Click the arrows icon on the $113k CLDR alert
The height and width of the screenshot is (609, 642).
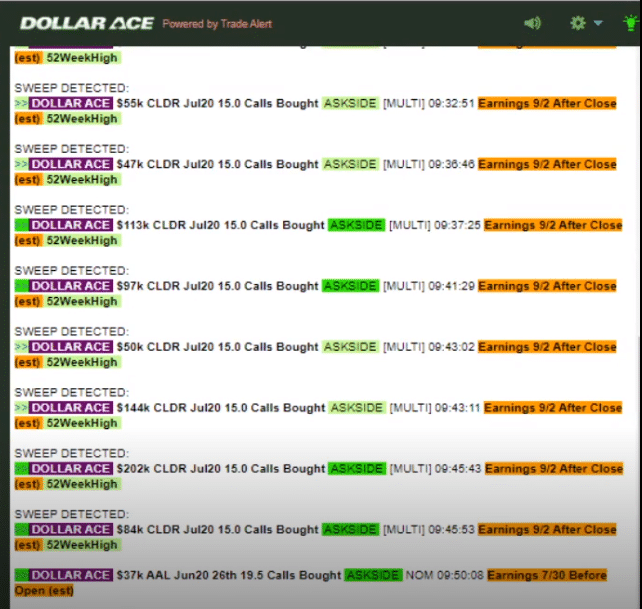pyautogui.click(x=21, y=225)
